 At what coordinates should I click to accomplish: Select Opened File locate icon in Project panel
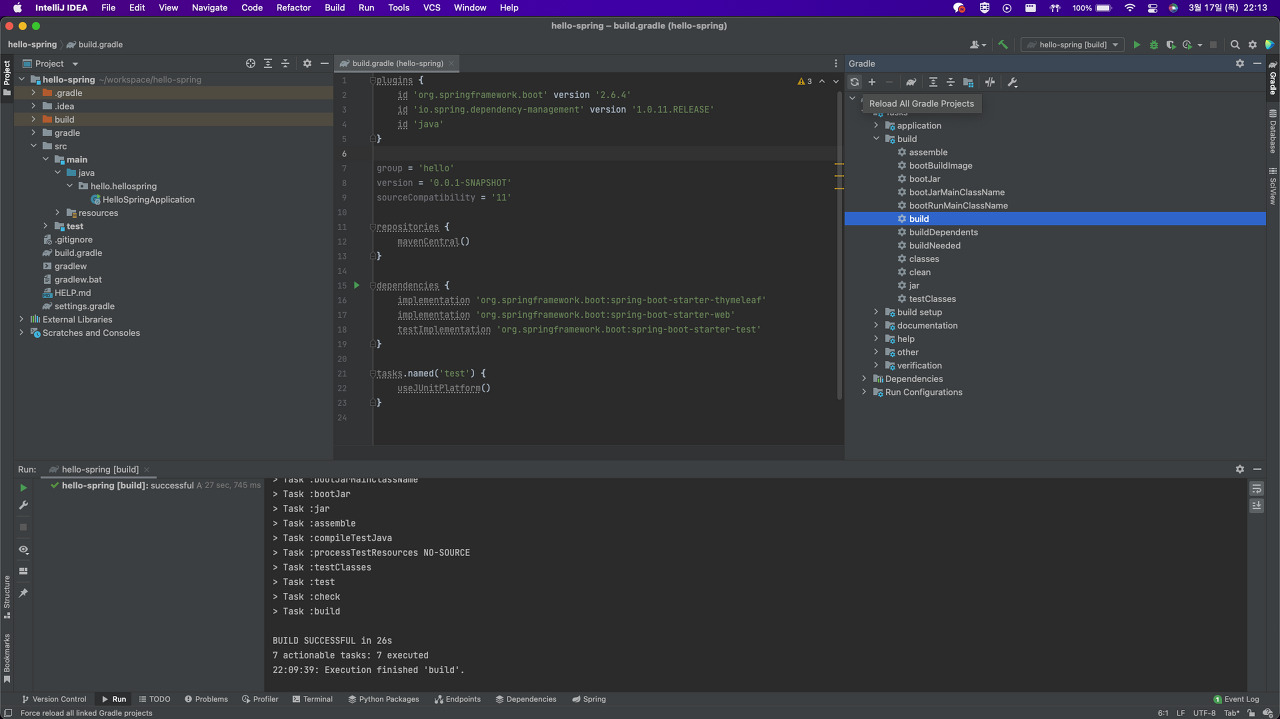(250, 63)
